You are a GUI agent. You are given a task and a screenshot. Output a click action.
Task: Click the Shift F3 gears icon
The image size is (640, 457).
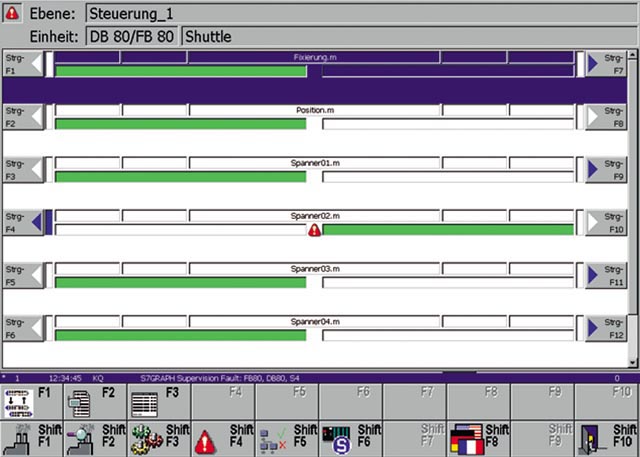pos(147,439)
